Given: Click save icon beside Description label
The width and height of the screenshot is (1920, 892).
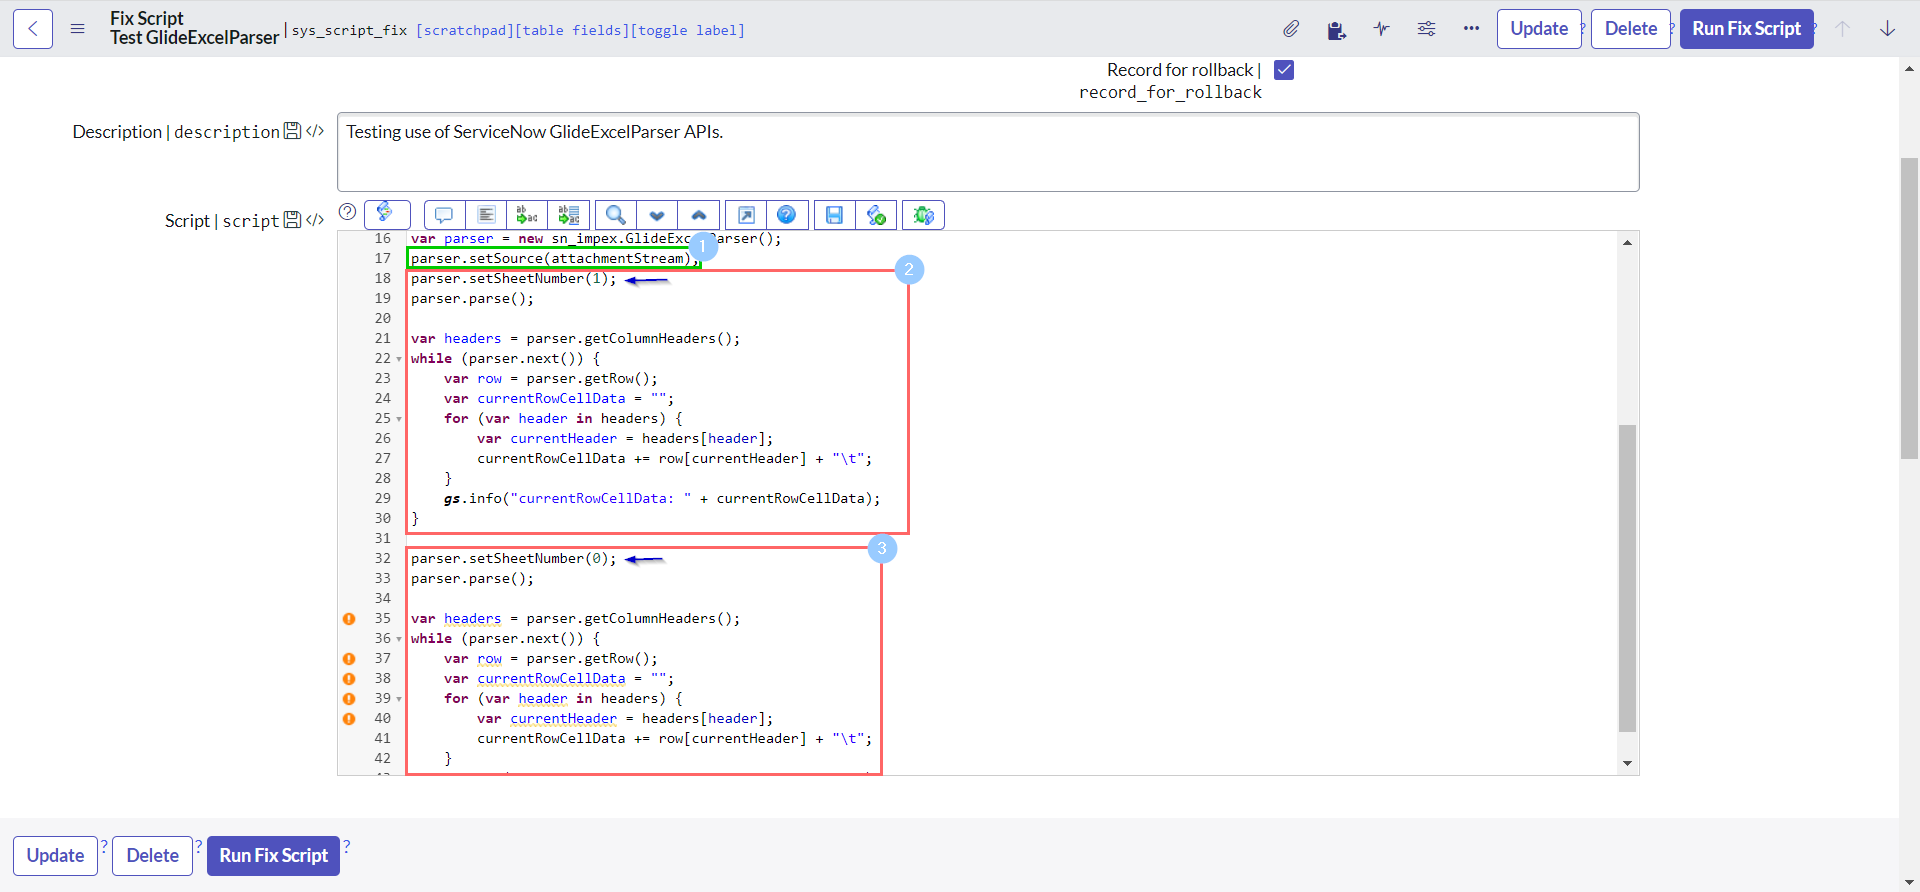Looking at the screenshot, I should coord(292,131).
